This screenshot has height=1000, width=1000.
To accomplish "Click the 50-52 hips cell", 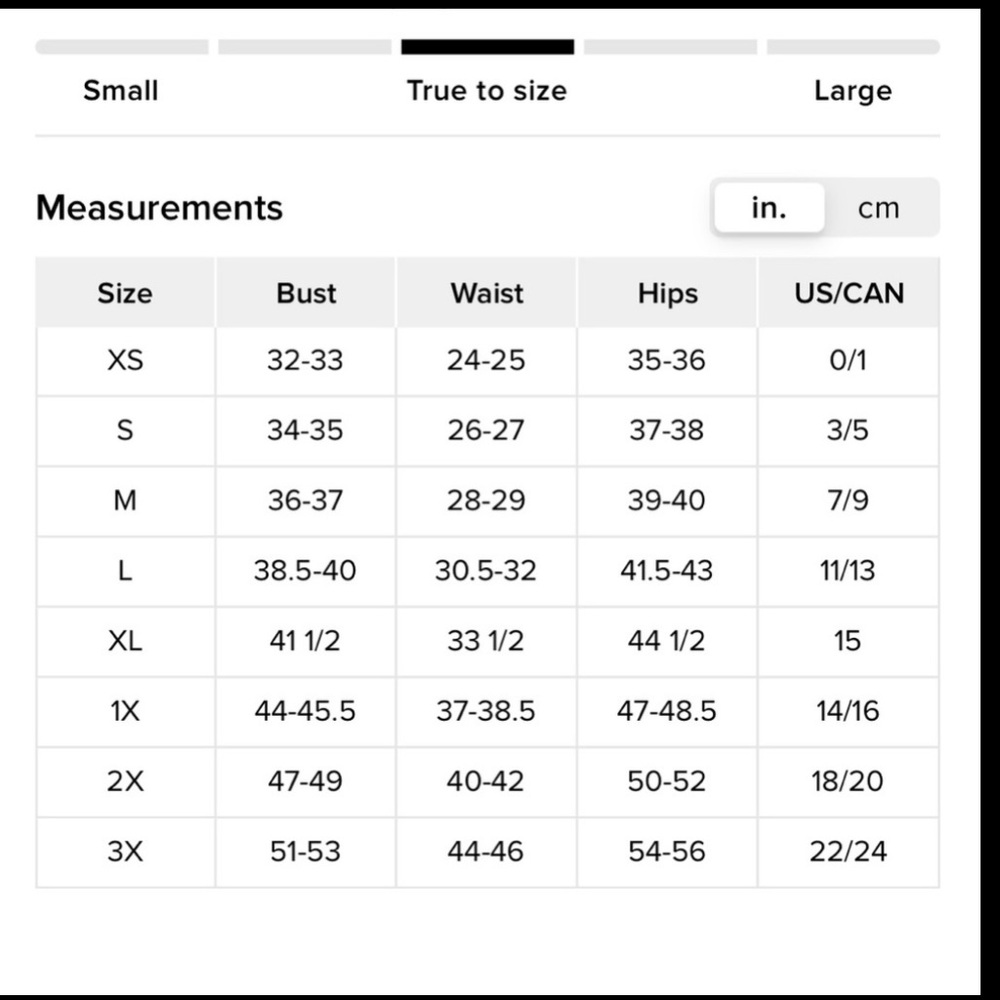I will 667,782.
